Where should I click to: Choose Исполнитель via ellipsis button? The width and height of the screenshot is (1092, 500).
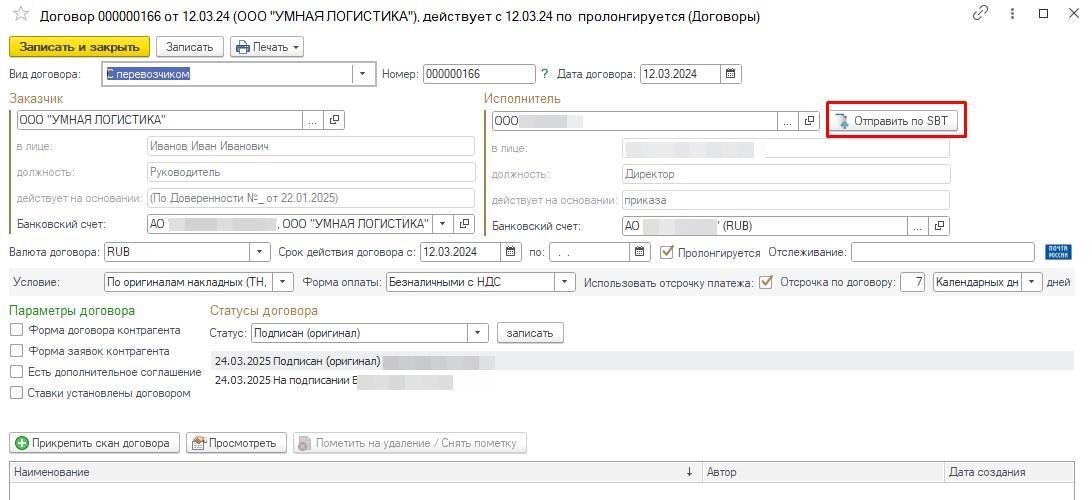pyautogui.click(x=788, y=121)
